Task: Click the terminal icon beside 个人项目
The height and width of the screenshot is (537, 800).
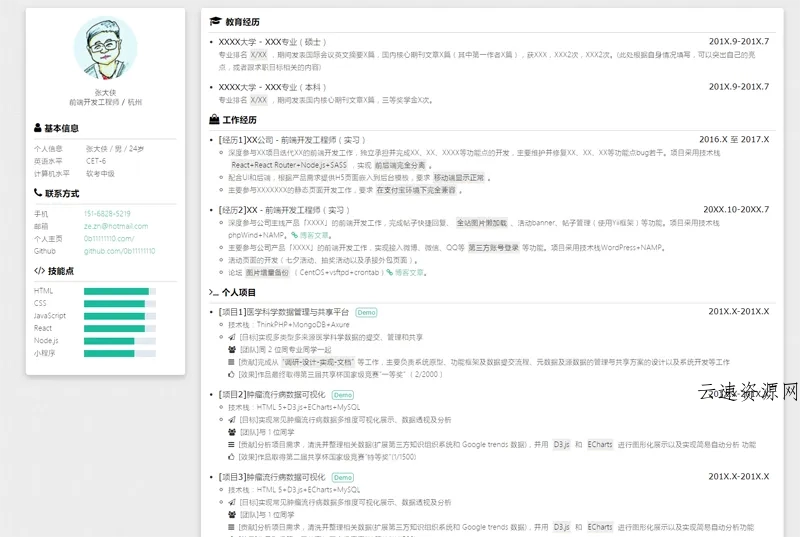Action: pos(214,293)
